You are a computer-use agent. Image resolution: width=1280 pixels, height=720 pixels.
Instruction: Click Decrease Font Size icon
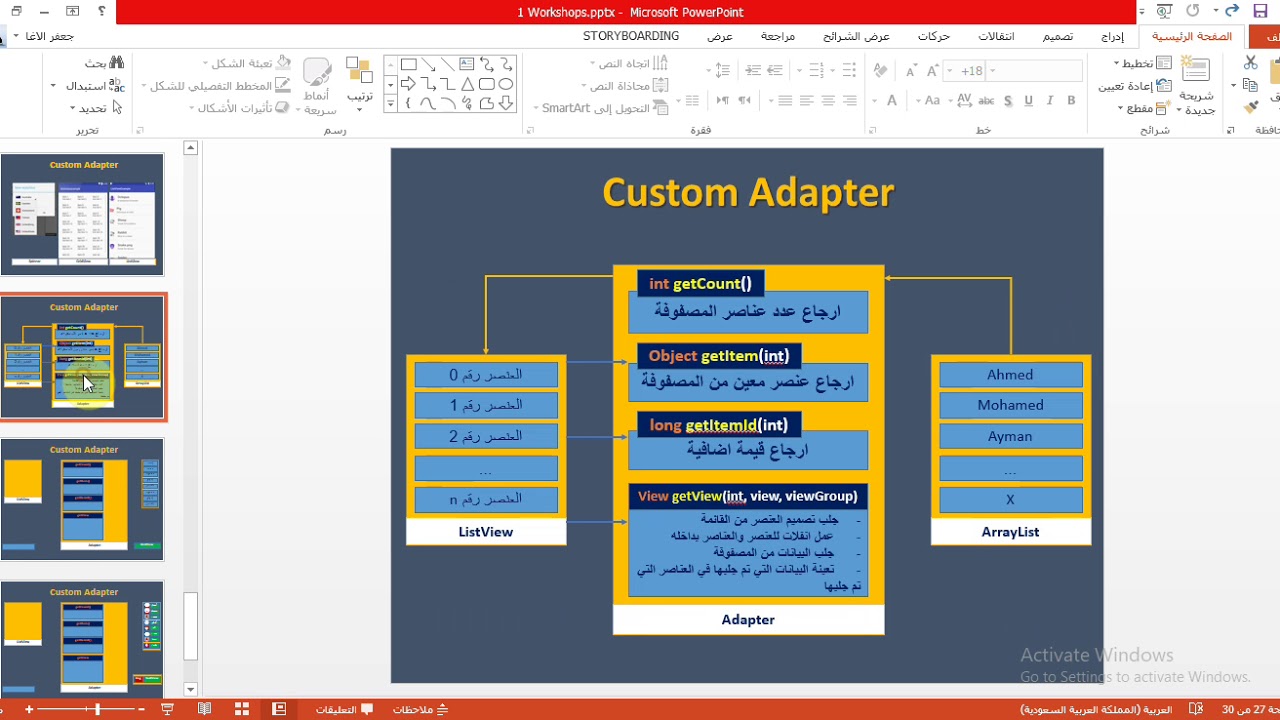pyautogui.click(x=911, y=71)
